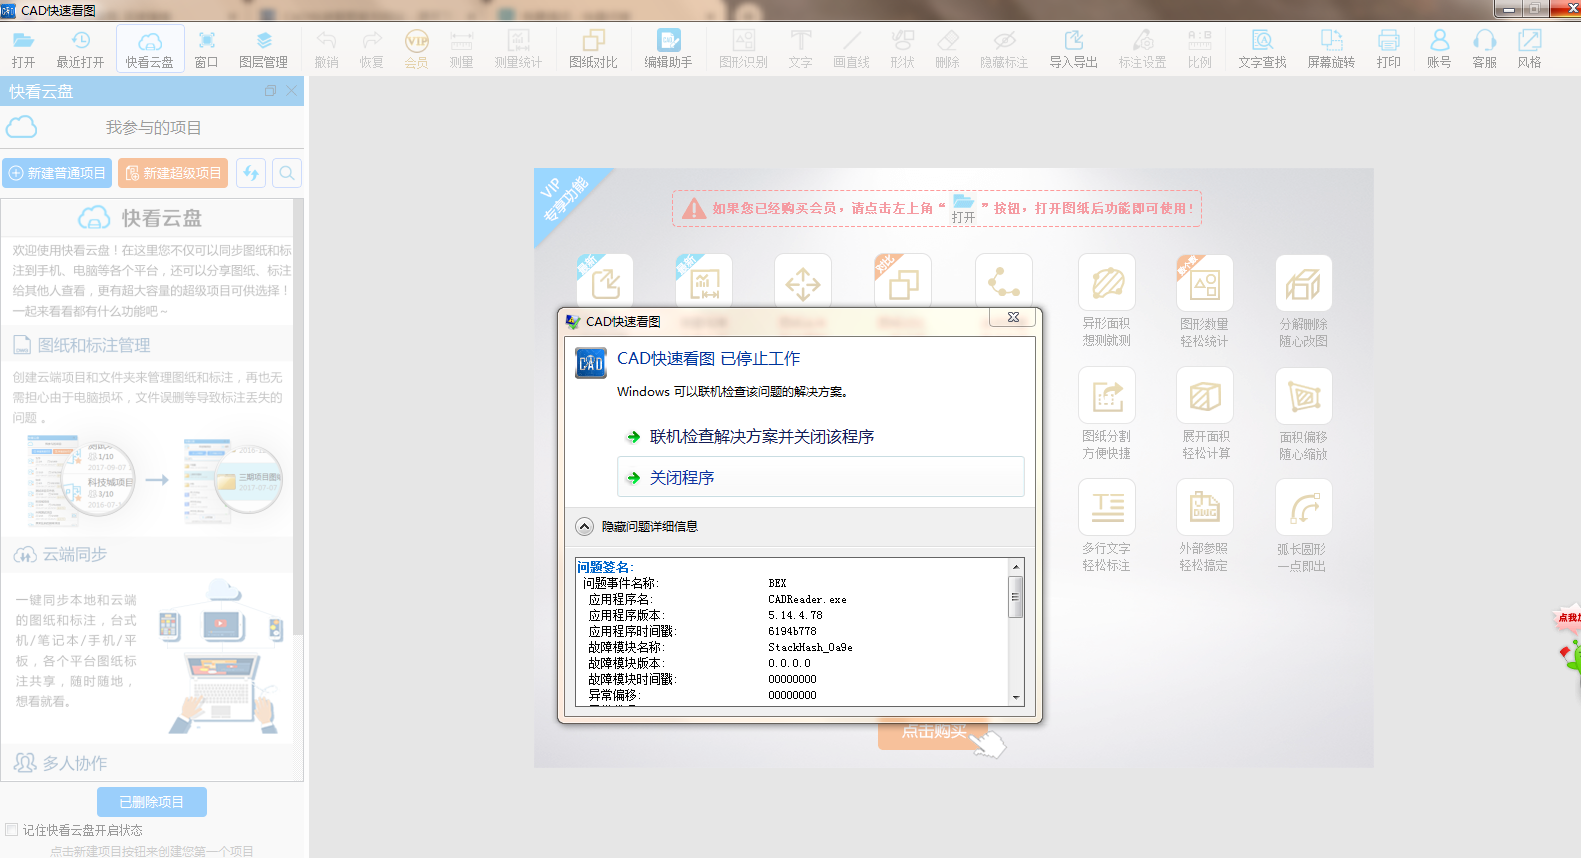Click the 打印 print icon
1581x858 pixels.
[x=1388, y=49]
